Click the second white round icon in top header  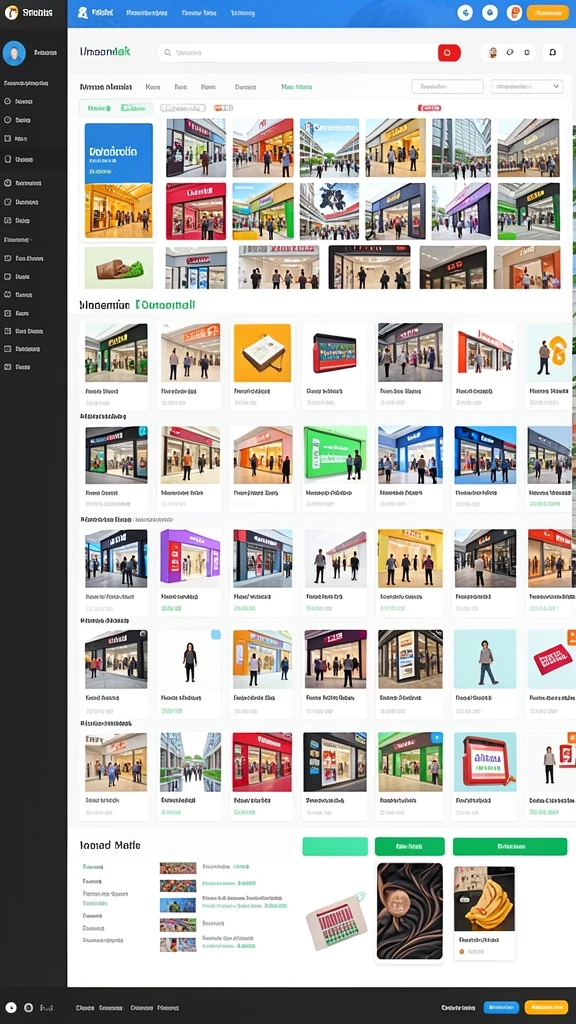point(490,12)
